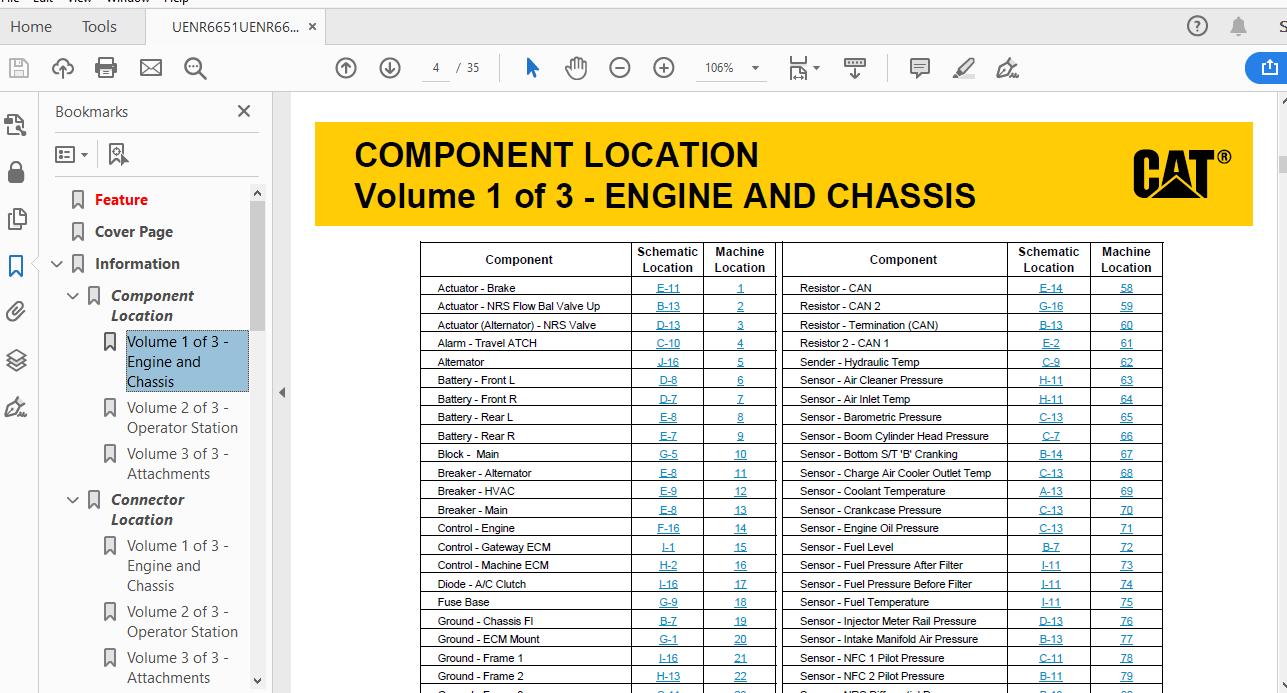This screenshot has height=693, width=1287.
Task: Close the Bookmarks panel
Action: 244,112
